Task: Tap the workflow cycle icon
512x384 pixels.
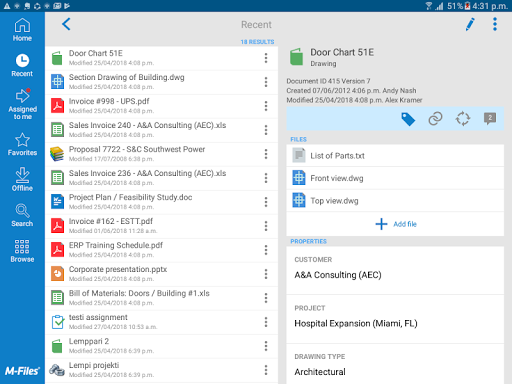Action: (463, 119)
